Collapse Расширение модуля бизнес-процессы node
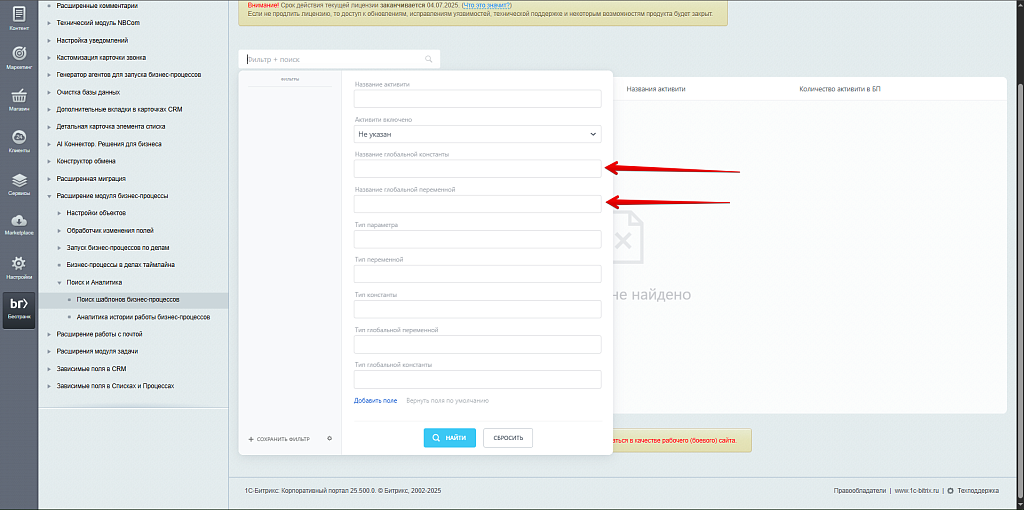 [x=50, y=196]
